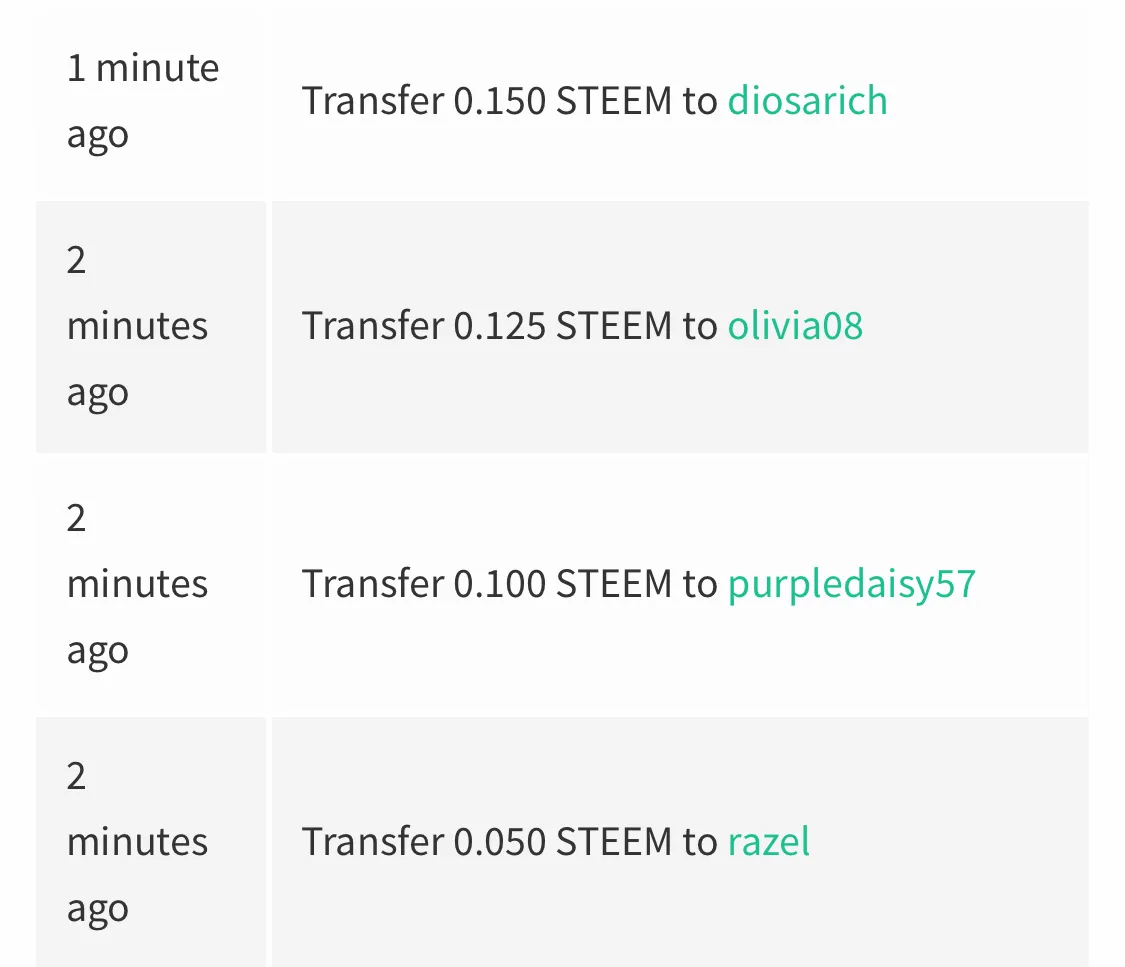Screen dimensions: 1125x967
Task: Open the diosarich account link
Action: [807, 100]
